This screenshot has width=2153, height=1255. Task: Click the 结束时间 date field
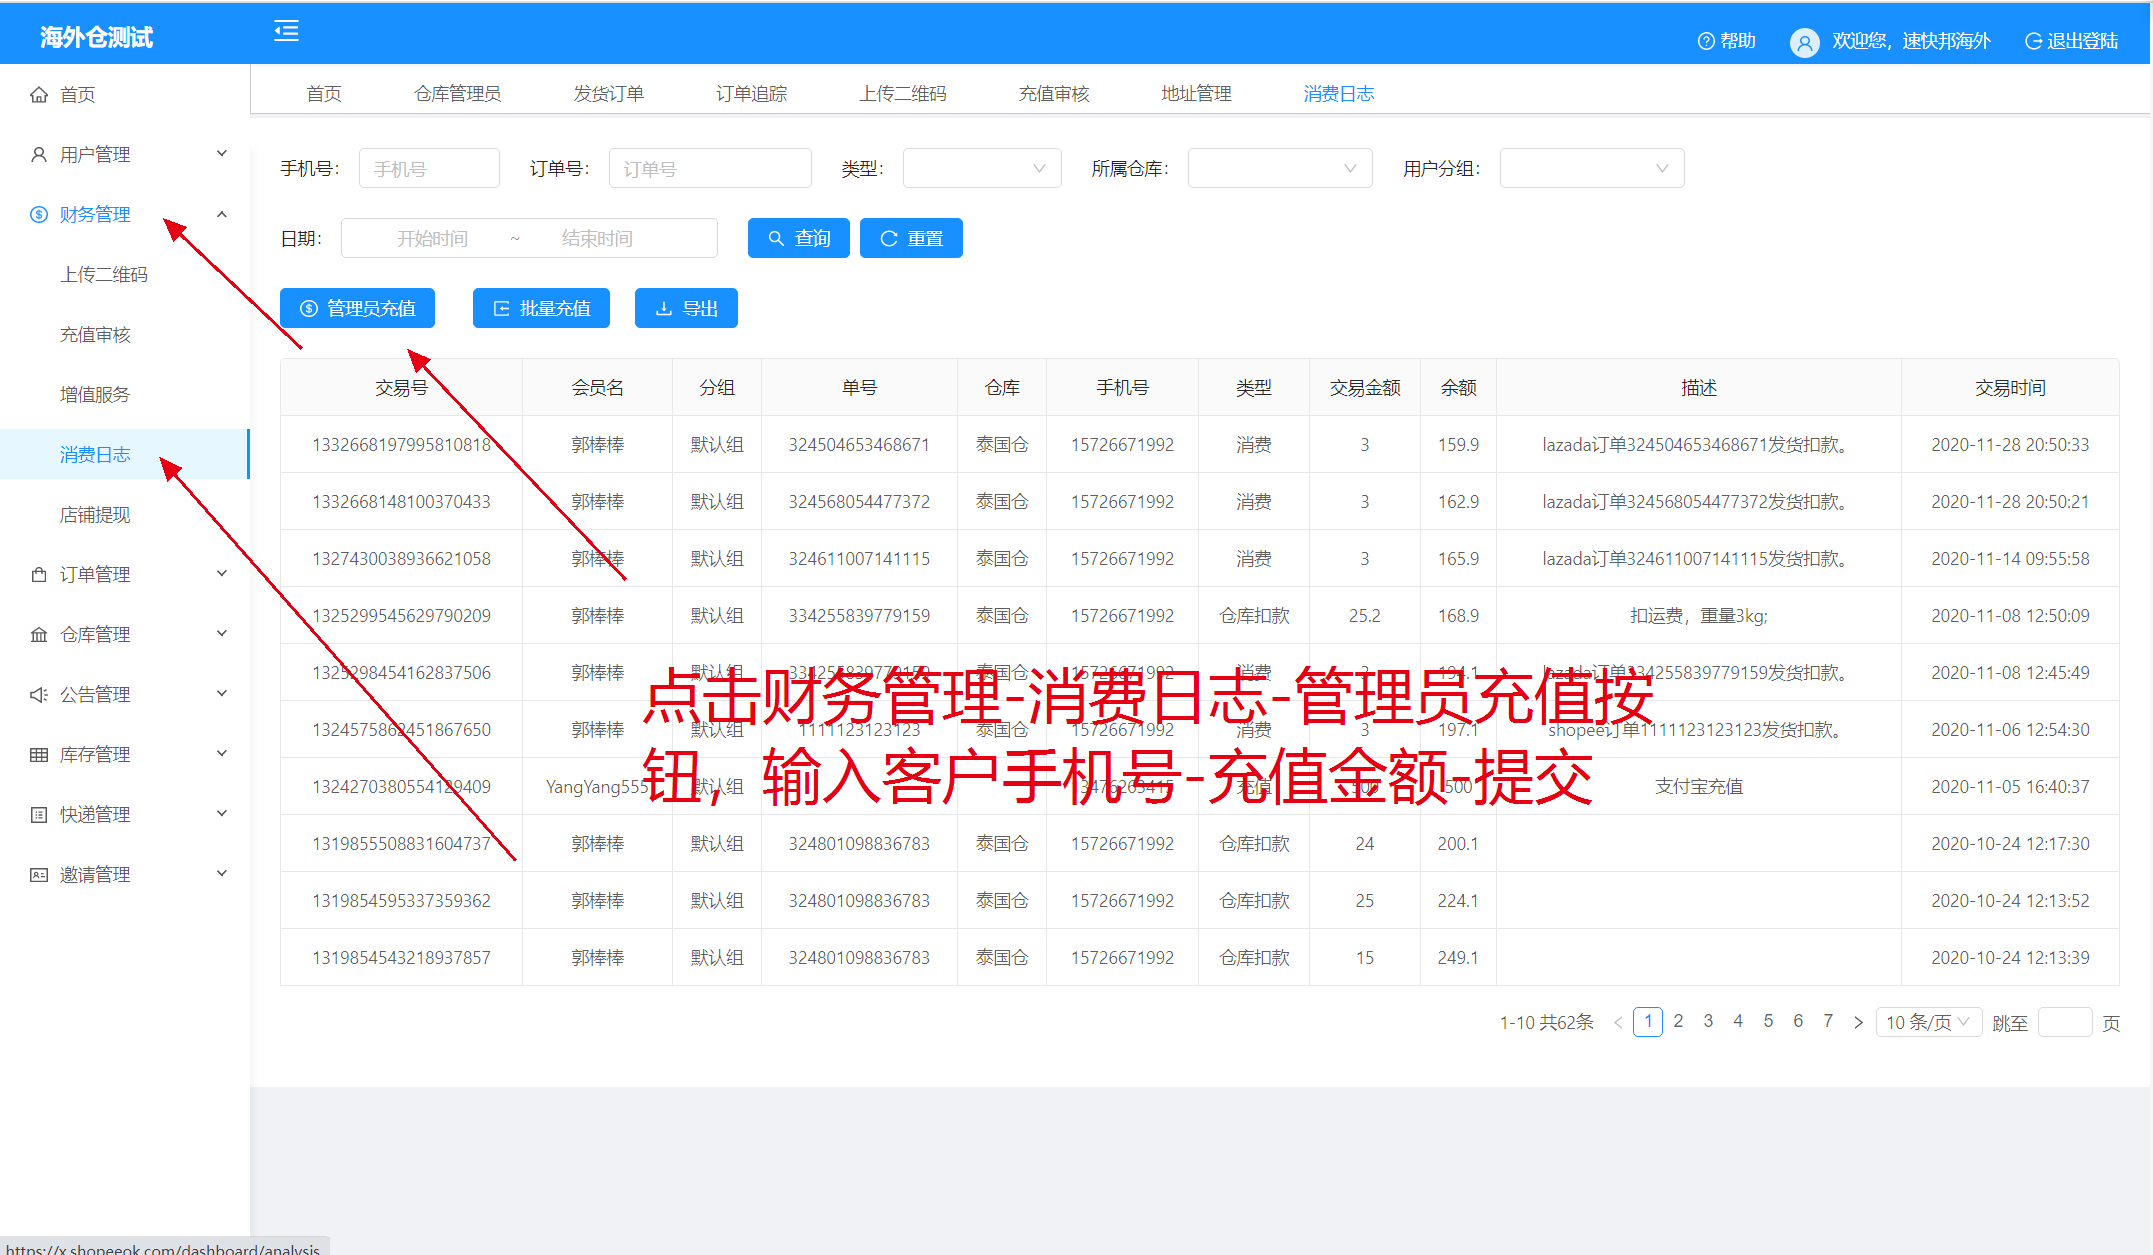pyautogui.click(x=597, y=238)
